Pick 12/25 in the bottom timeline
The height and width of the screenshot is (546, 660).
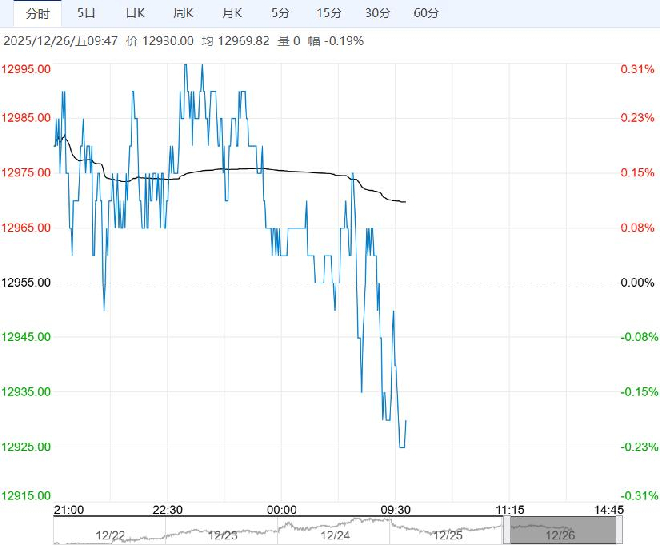(x=445, y=533)
